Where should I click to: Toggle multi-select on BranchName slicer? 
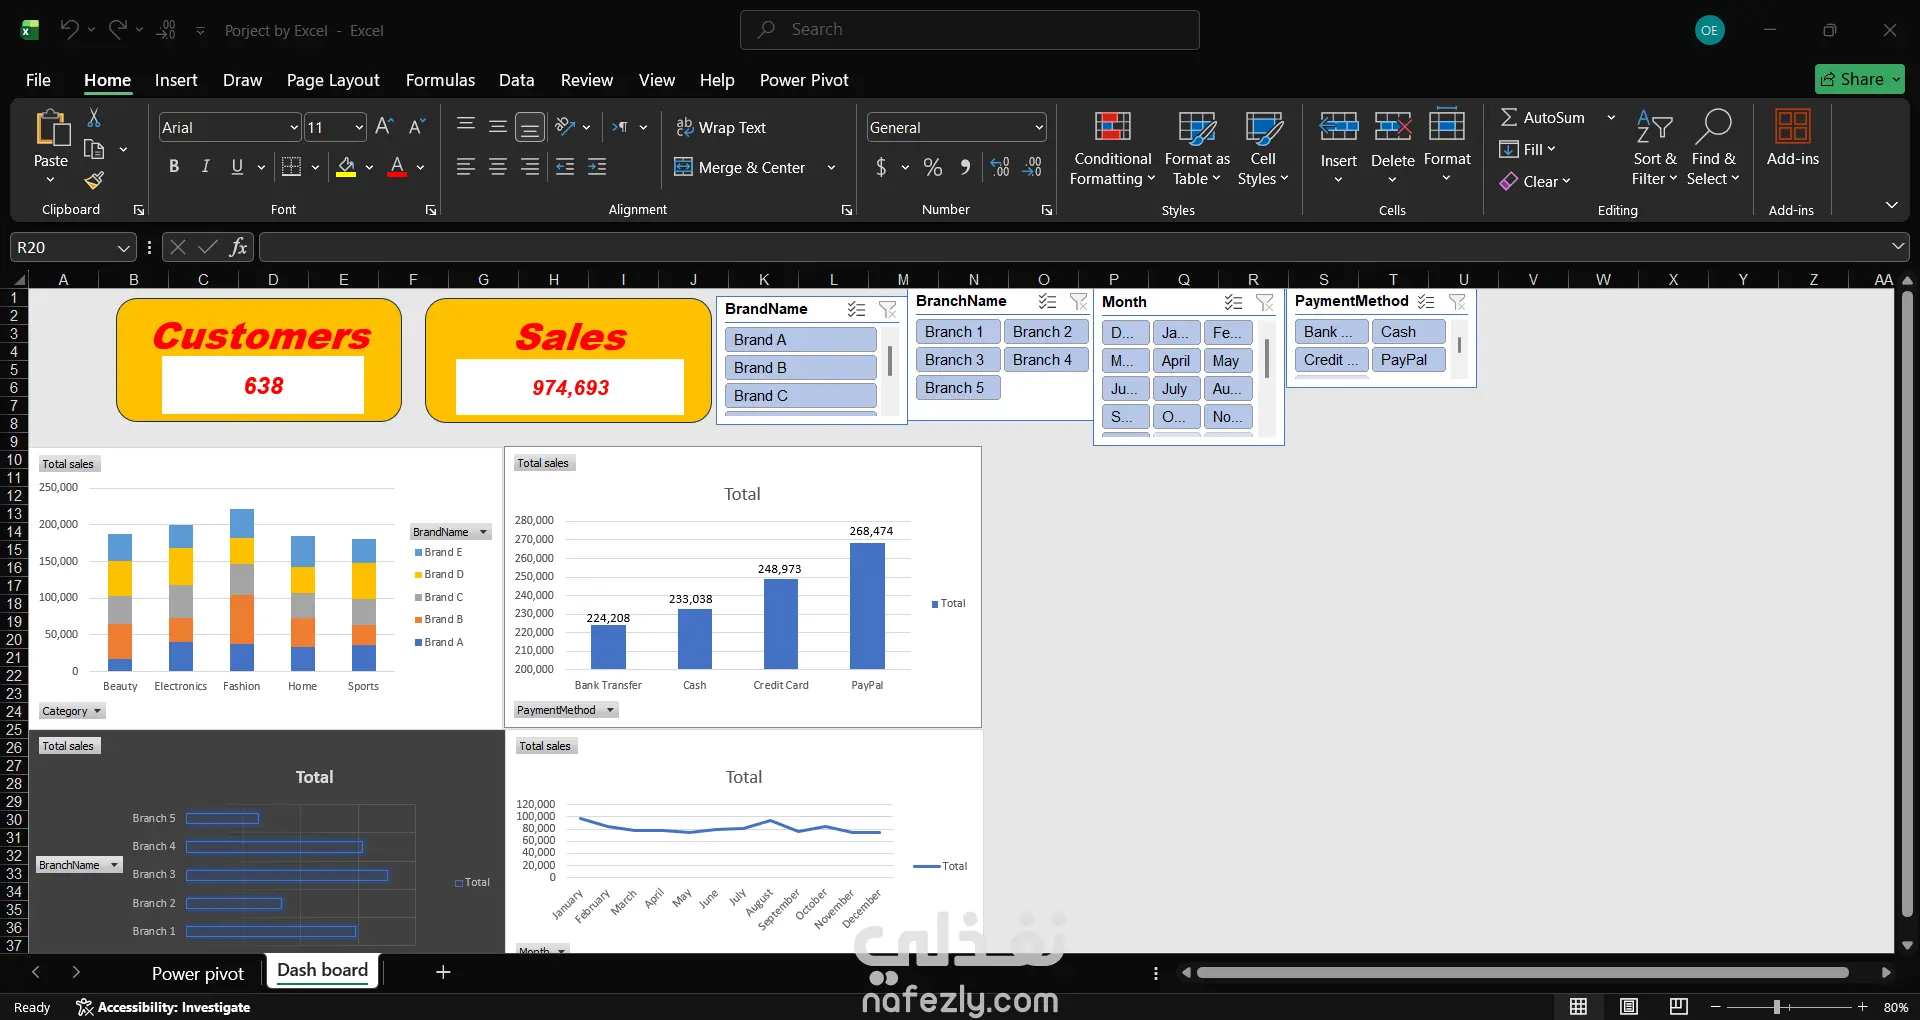1047,301
